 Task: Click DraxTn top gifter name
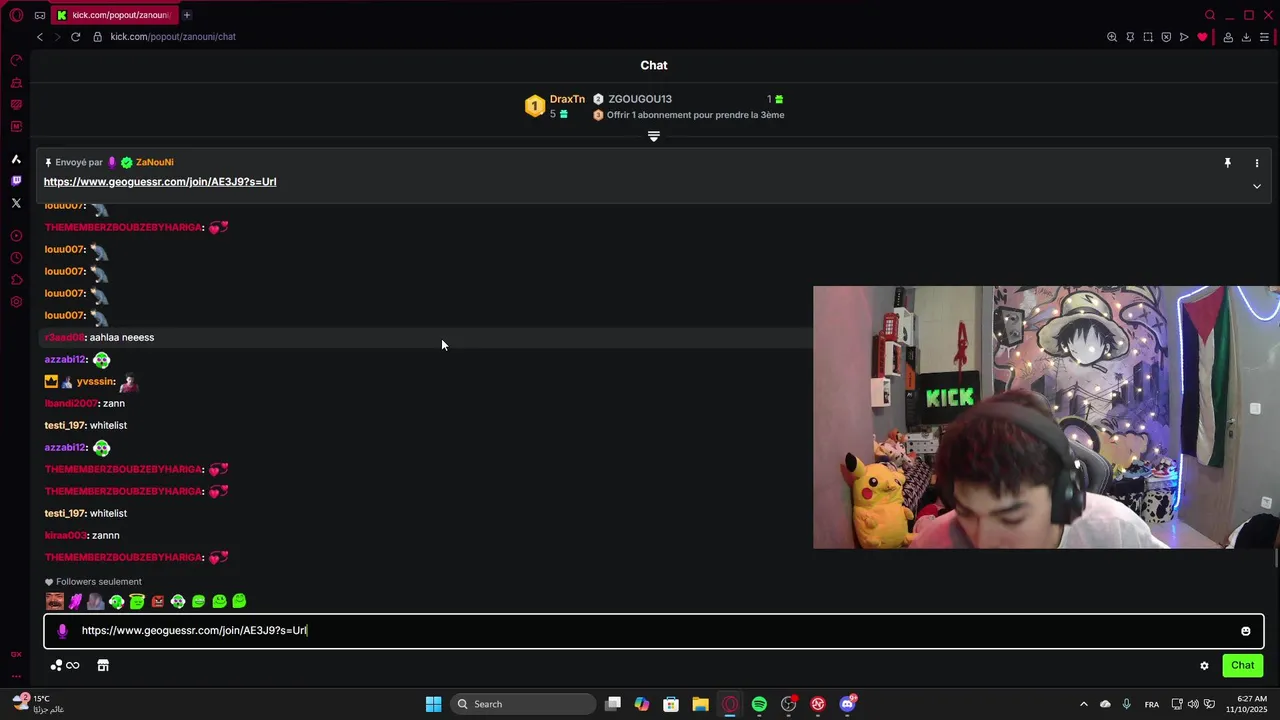(x=567, y=99)
